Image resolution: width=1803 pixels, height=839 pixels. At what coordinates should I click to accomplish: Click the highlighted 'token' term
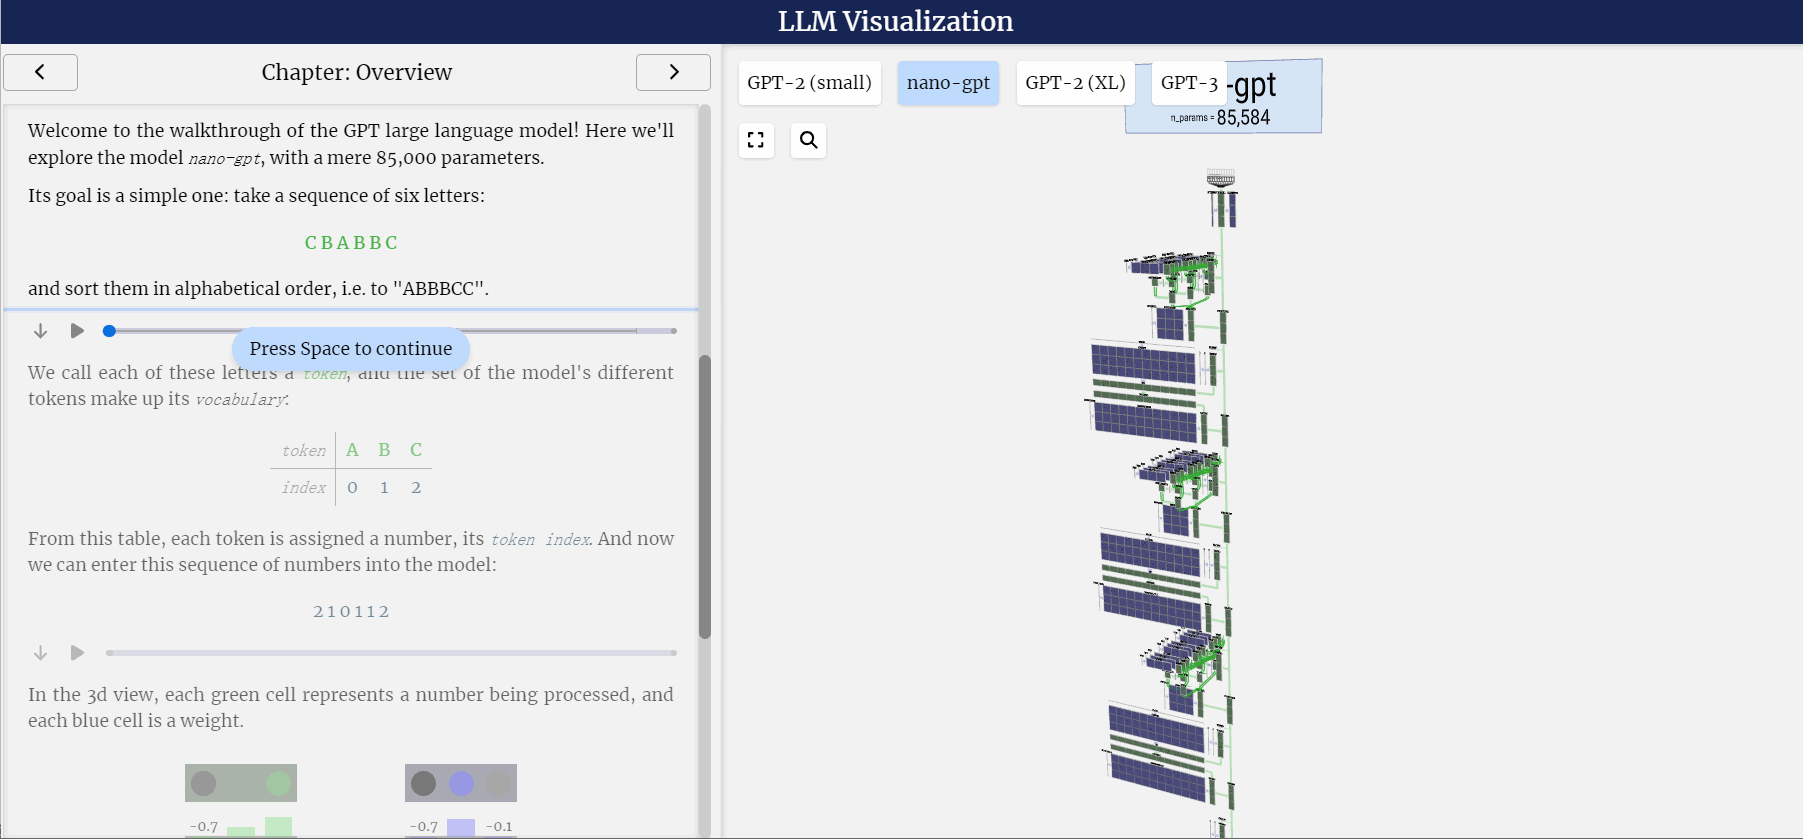tap(324, 374)
